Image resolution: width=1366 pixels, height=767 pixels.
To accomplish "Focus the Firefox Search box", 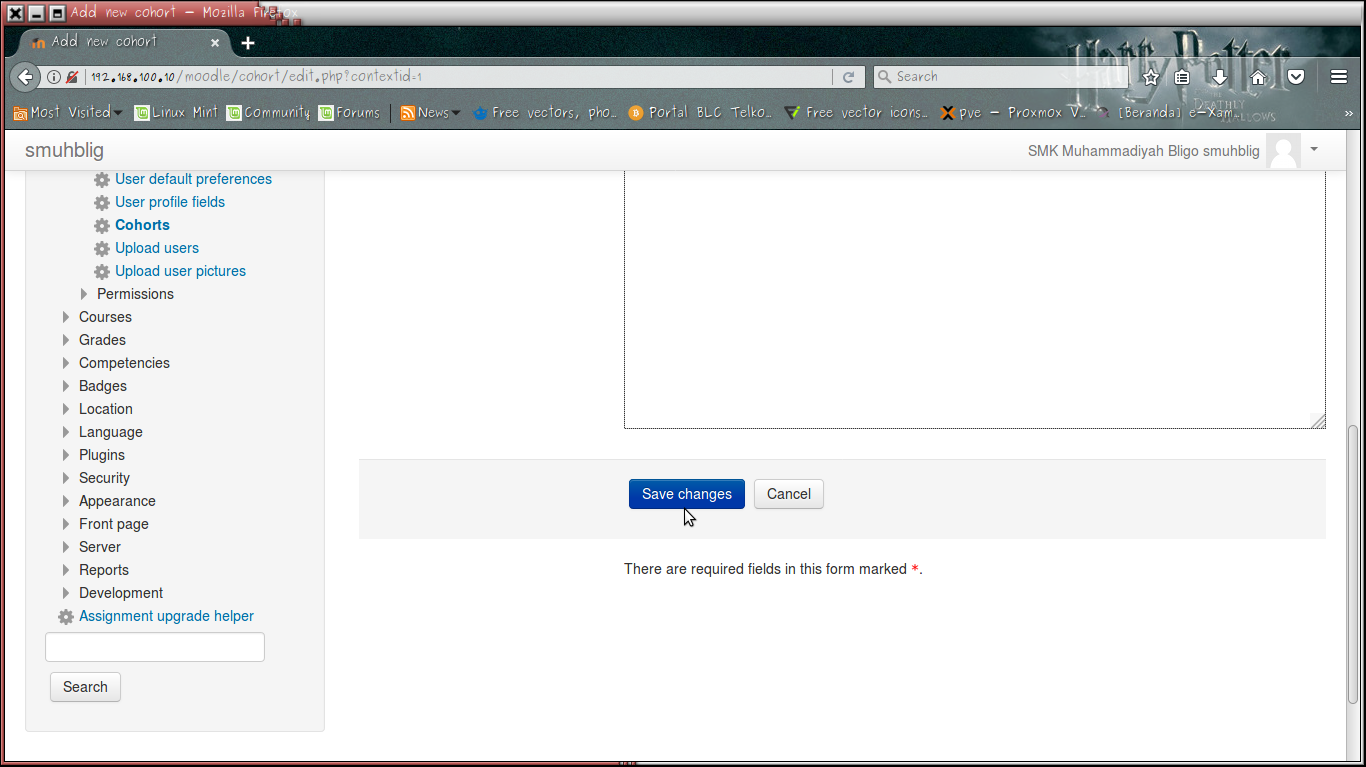I will (x=1000, y=77).
